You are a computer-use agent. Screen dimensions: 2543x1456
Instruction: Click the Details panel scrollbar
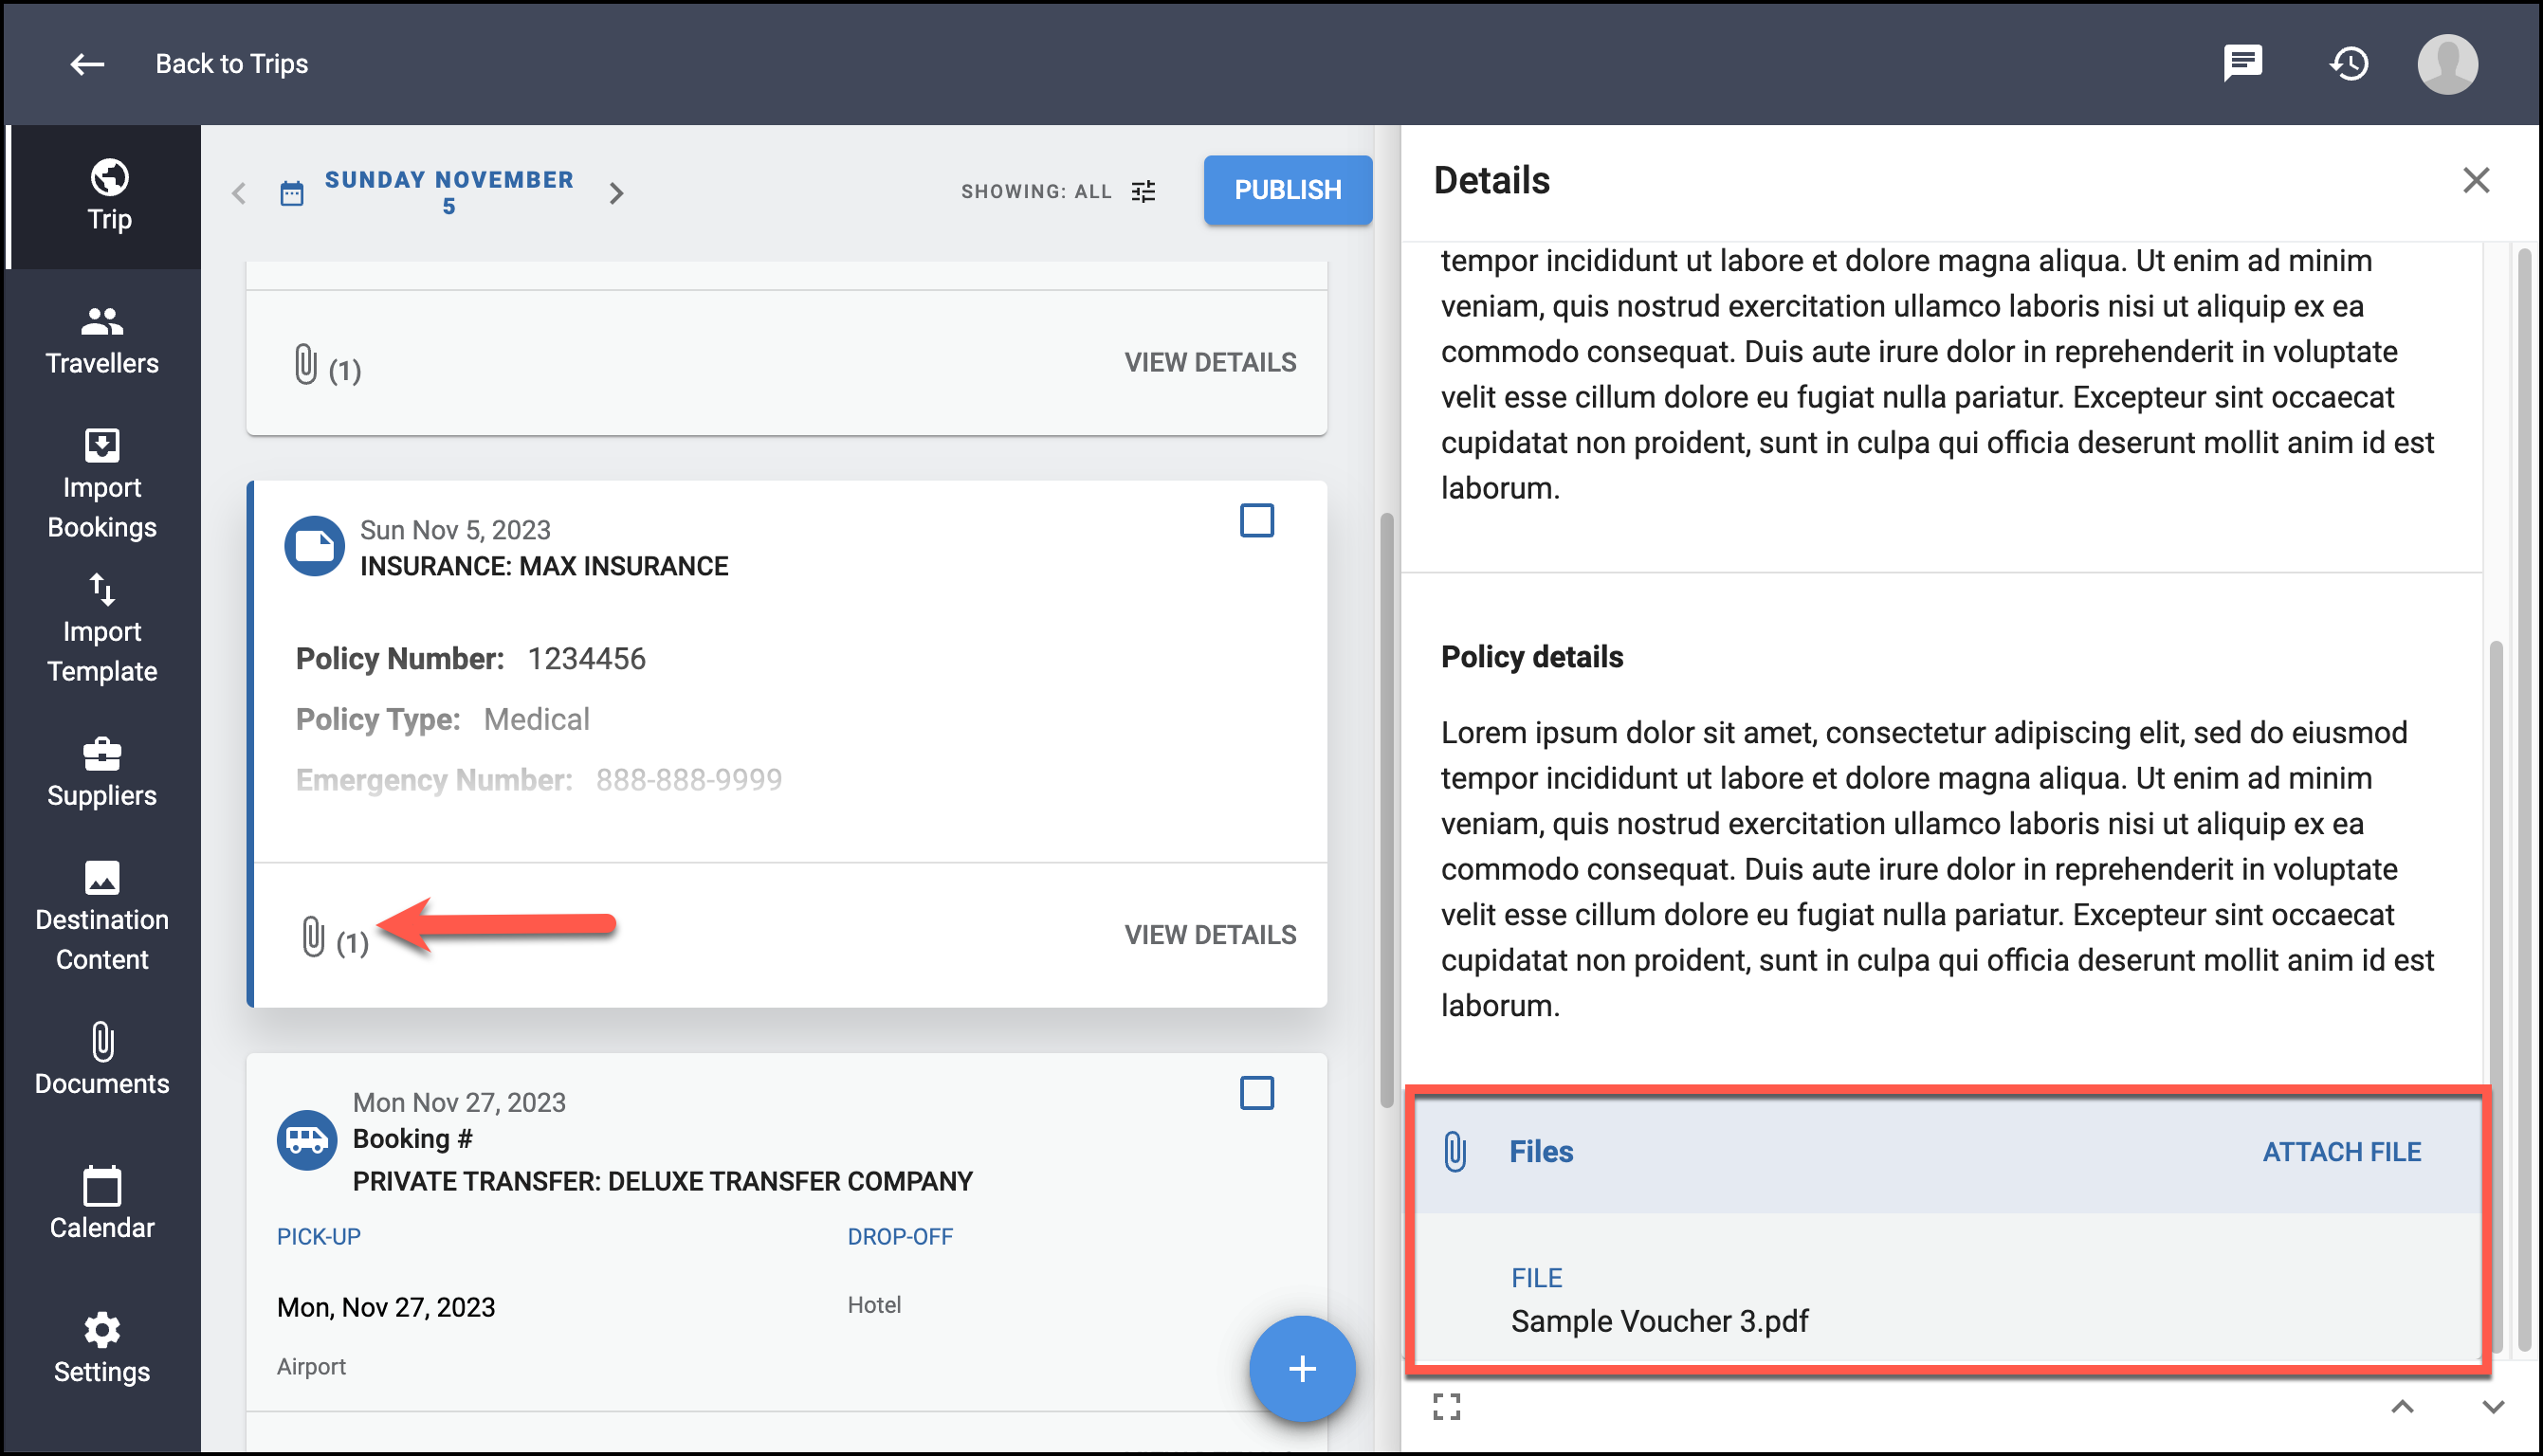(2495, 995)
